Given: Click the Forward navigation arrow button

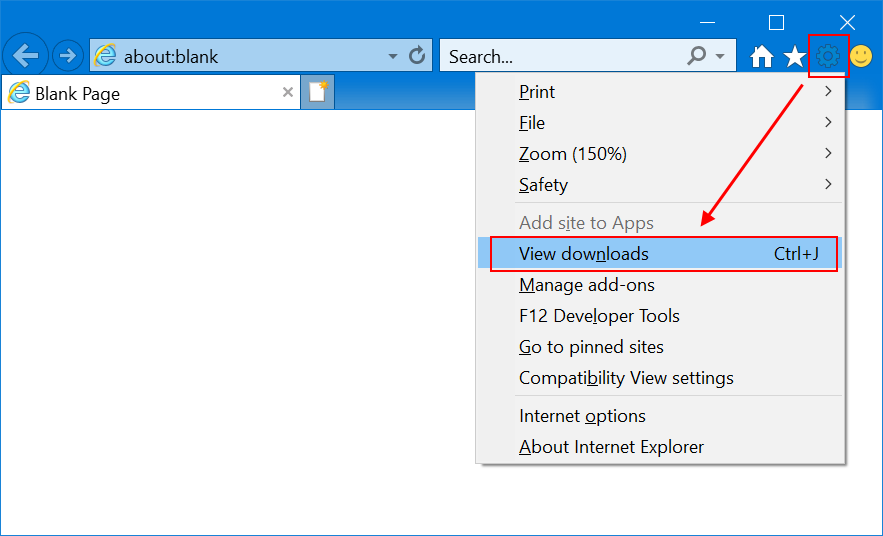Looking at the screenshot, I should [x=68, y=55].
